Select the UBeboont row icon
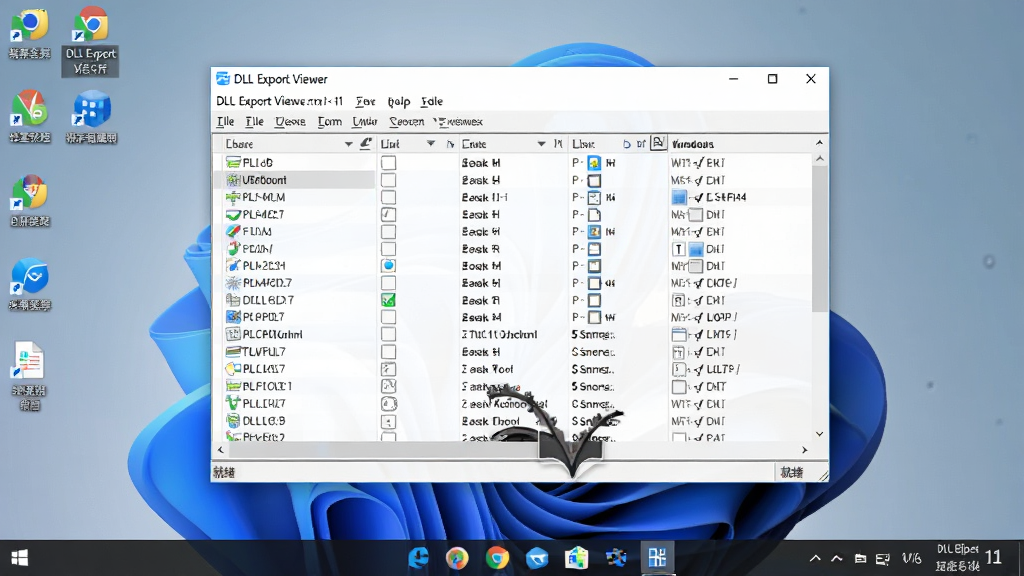Image resolution: width=1024 pixels, height=576 pixels. (x=233, y=180)
